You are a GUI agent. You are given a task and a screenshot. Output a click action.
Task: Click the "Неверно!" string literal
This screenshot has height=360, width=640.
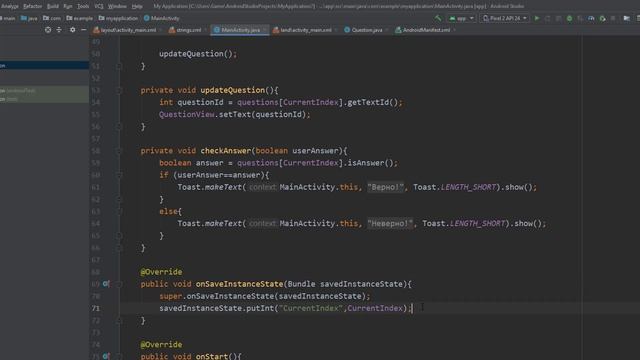(x=390, y=224)
